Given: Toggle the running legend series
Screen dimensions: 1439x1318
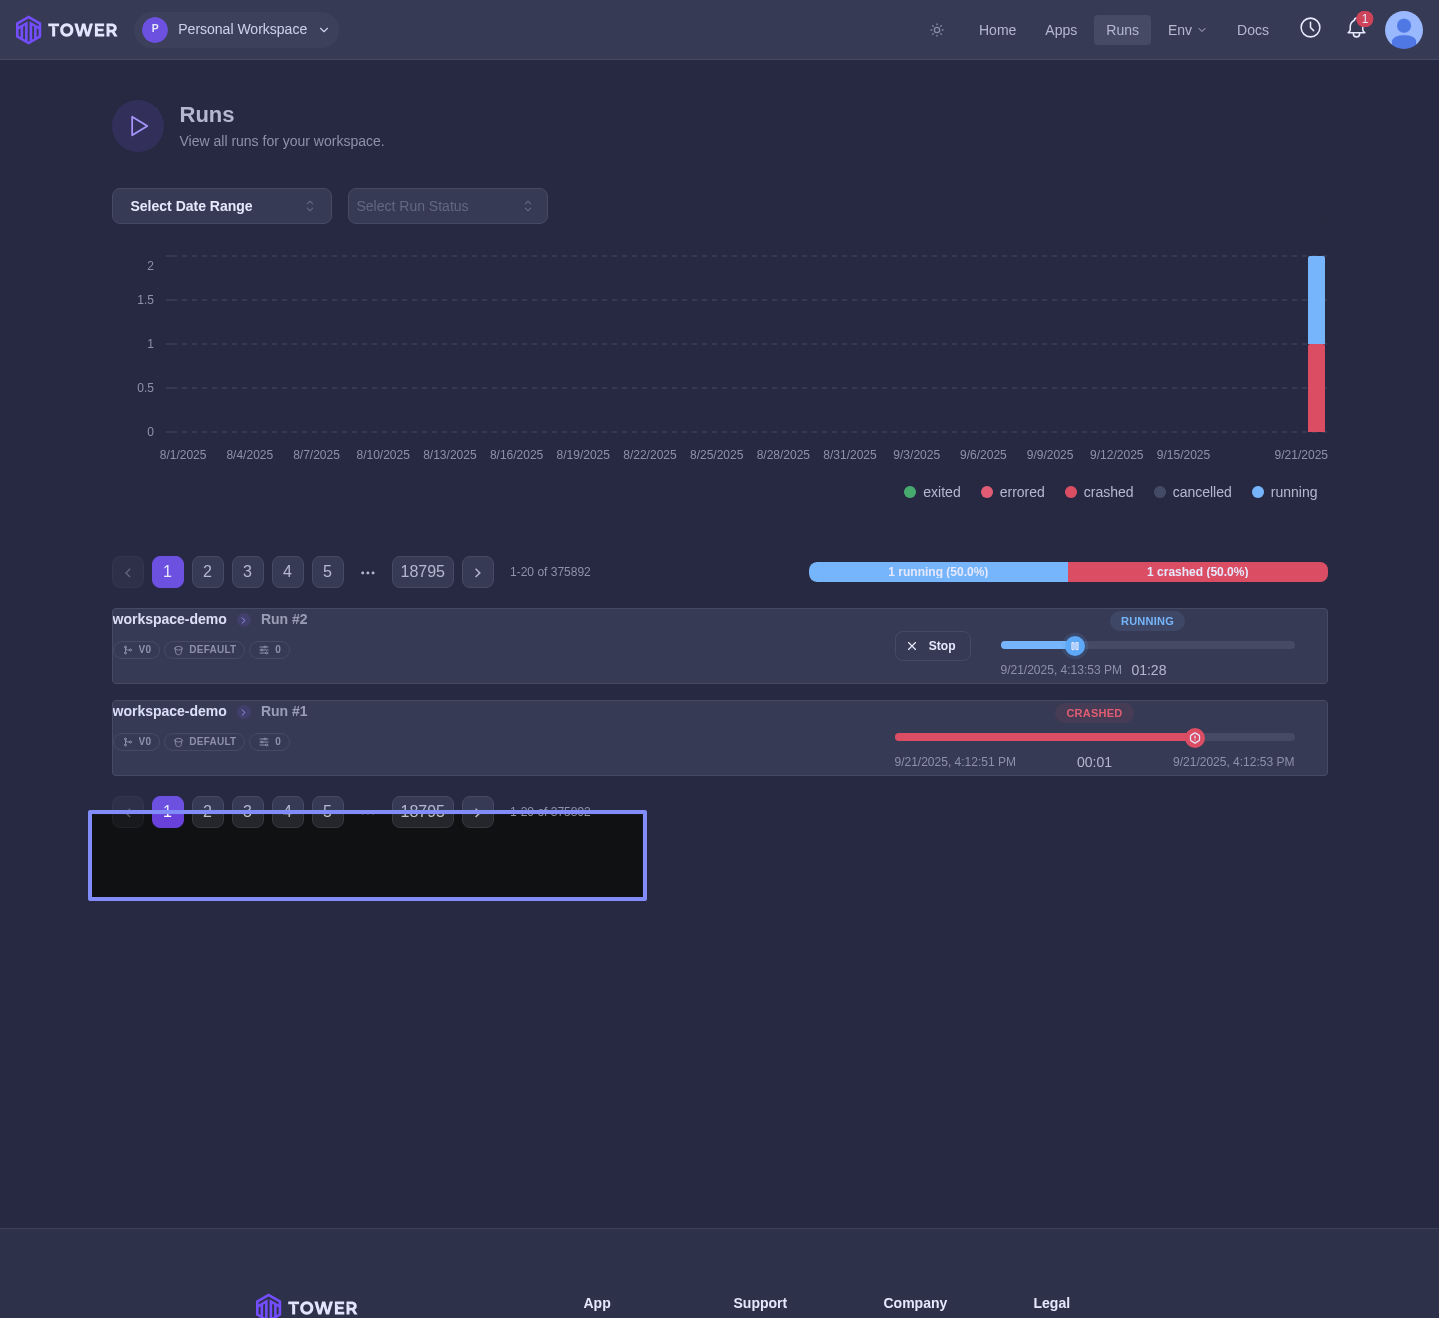Looking at the screenshot, I should coord(1284,492).
